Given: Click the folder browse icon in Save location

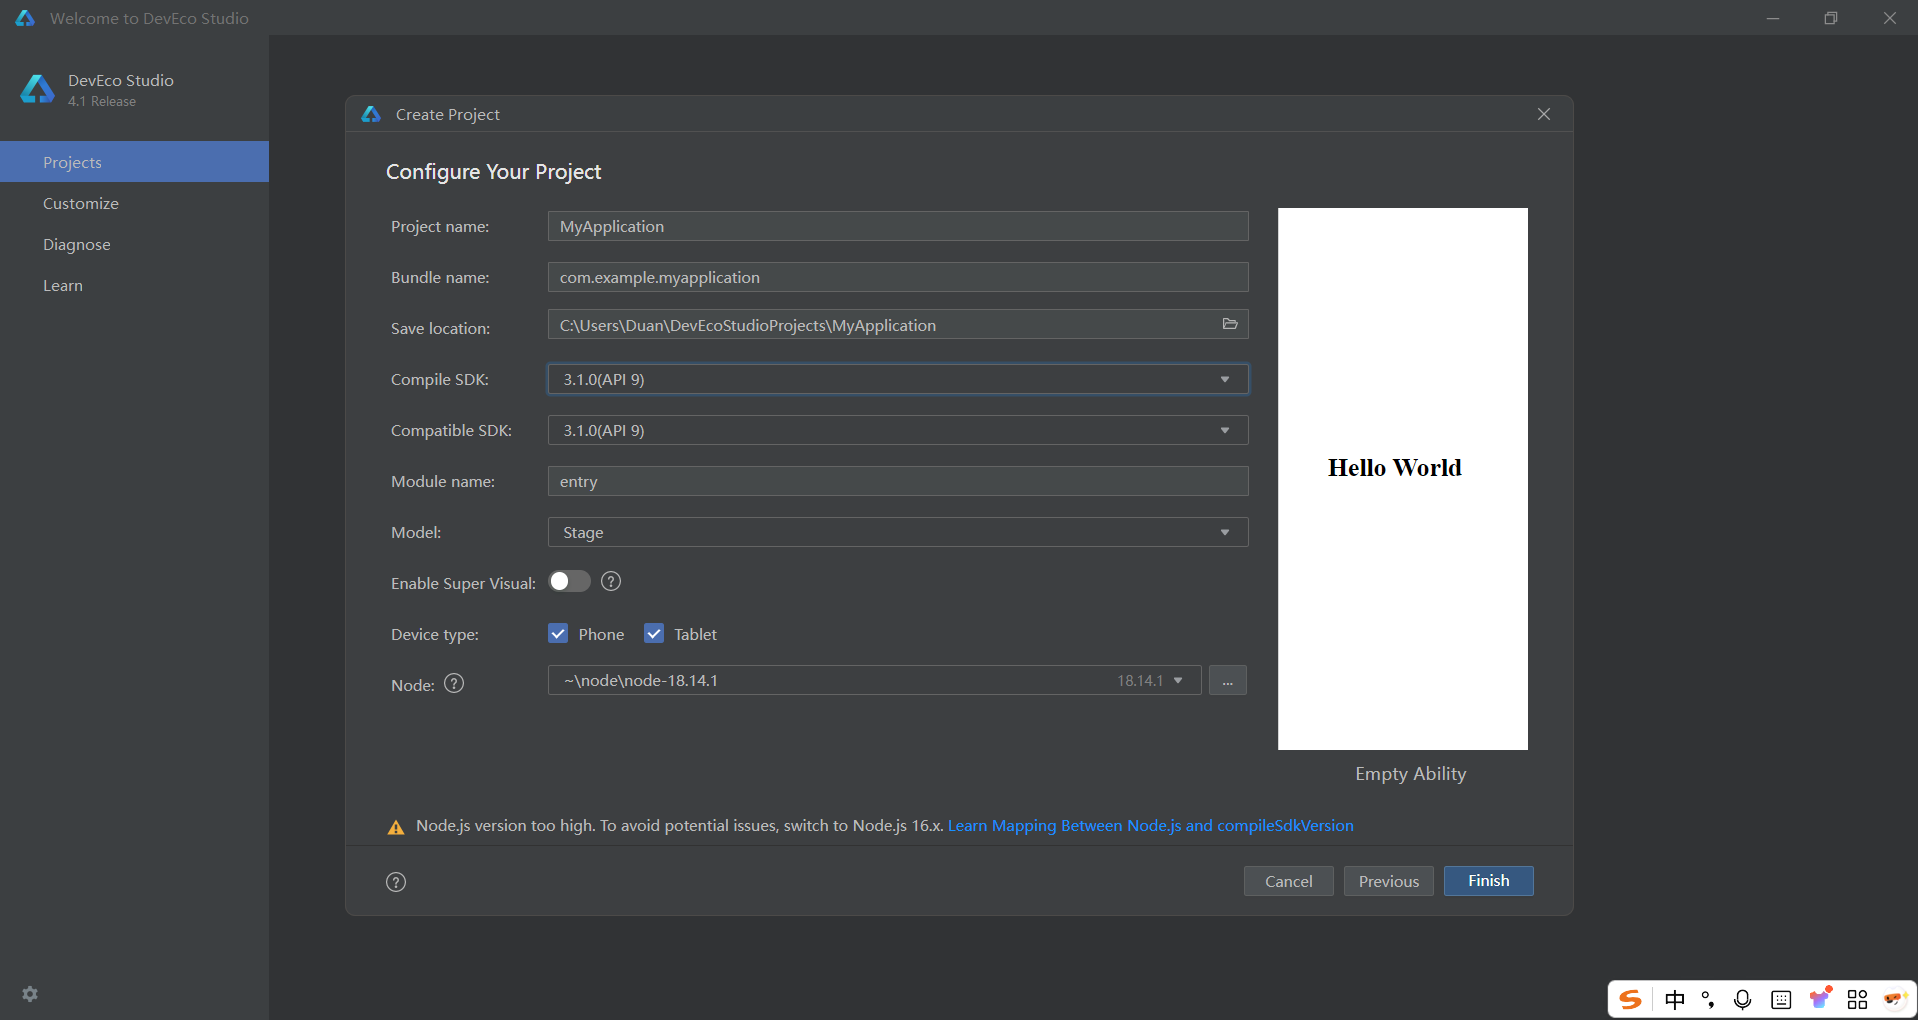Looking at the screenshot, I should click(1230, 324).
